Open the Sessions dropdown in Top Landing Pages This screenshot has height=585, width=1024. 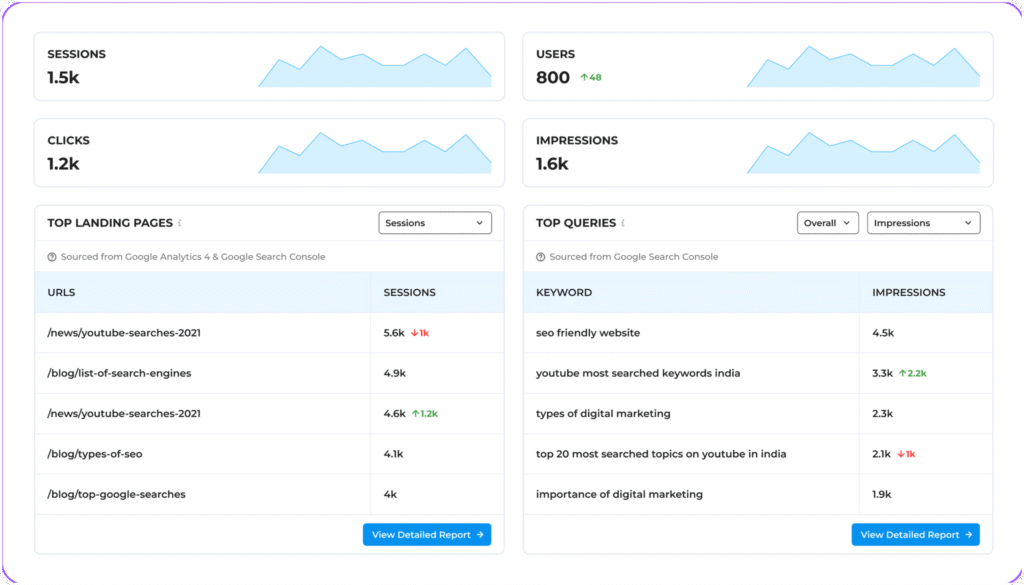(x=435, y=223)
